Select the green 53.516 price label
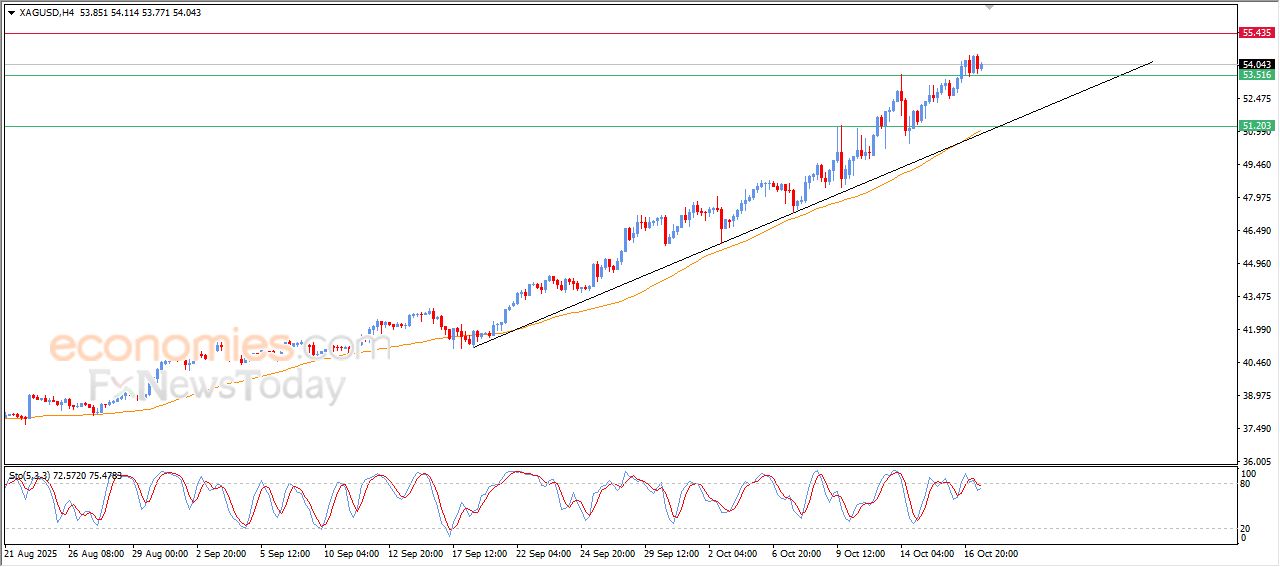Screen dimensions: 1280x567 [1256, 75]
